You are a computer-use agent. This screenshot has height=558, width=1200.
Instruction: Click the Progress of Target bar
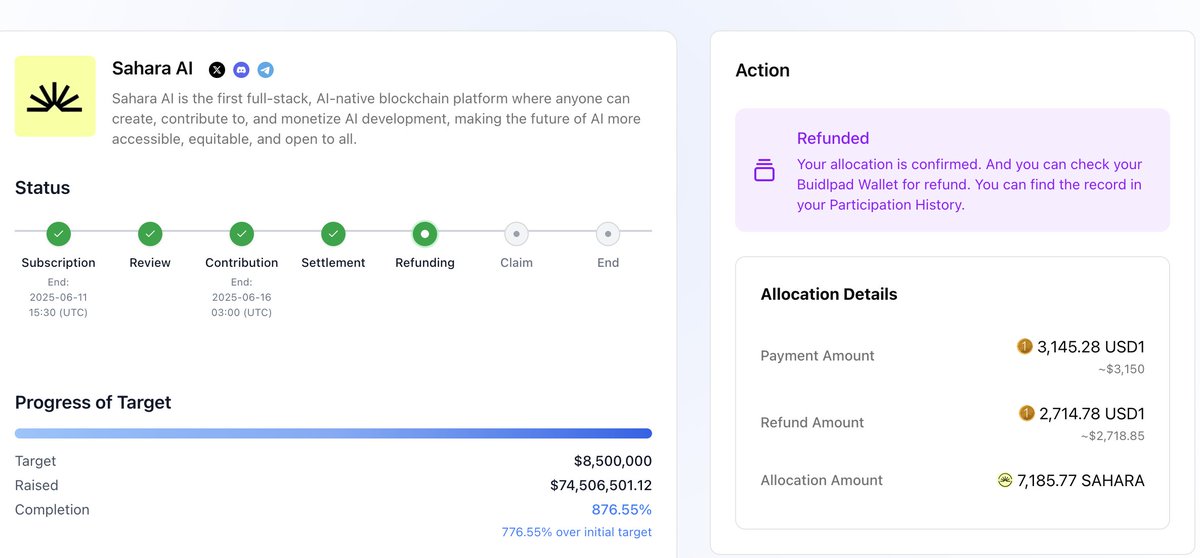333,434
